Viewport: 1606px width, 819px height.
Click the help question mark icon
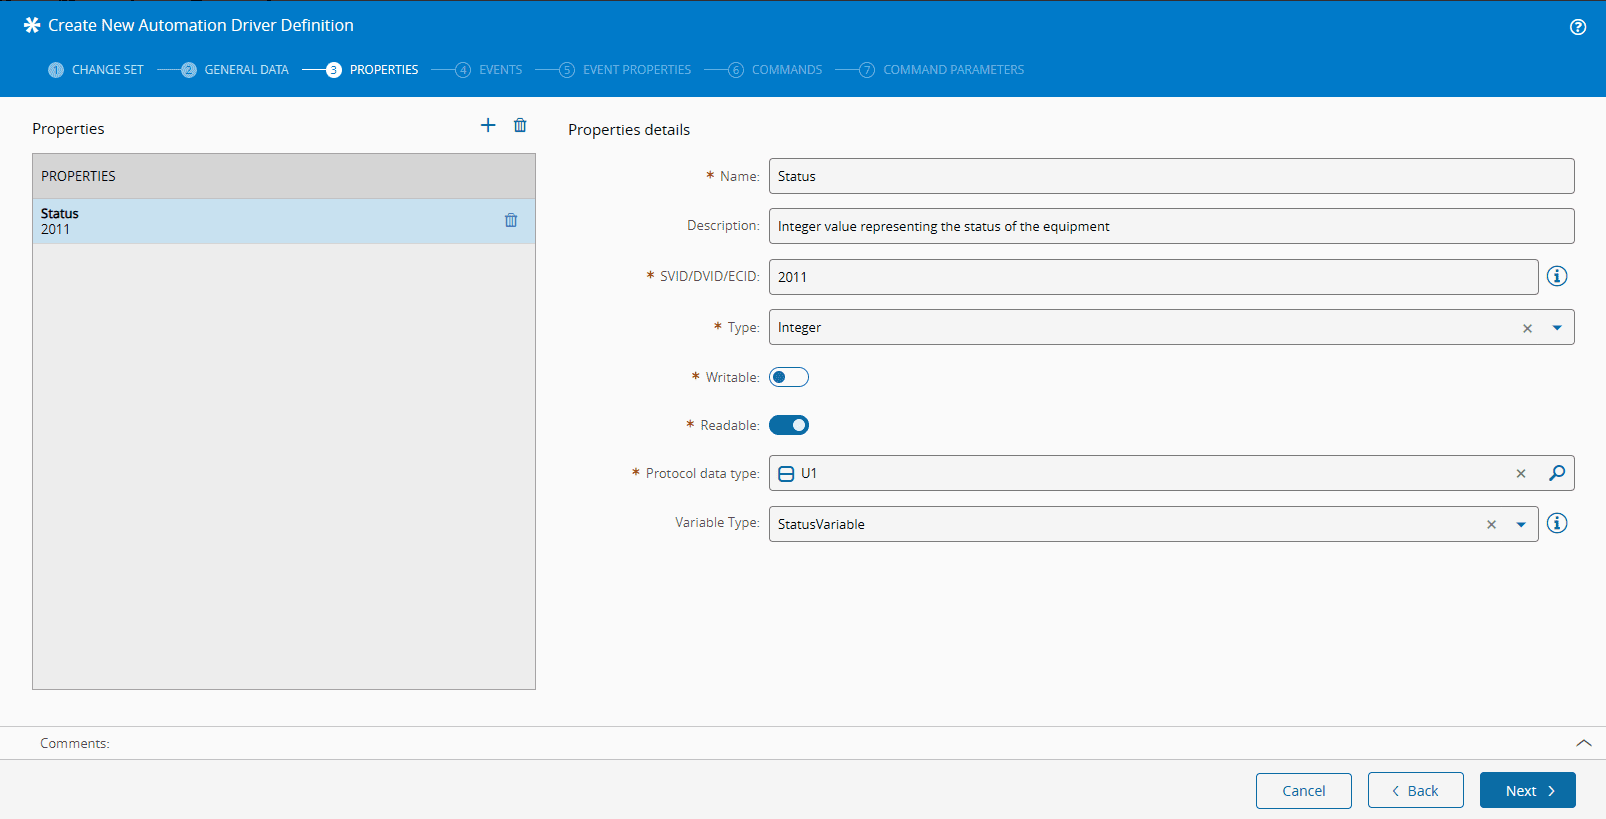(1578, 27)
